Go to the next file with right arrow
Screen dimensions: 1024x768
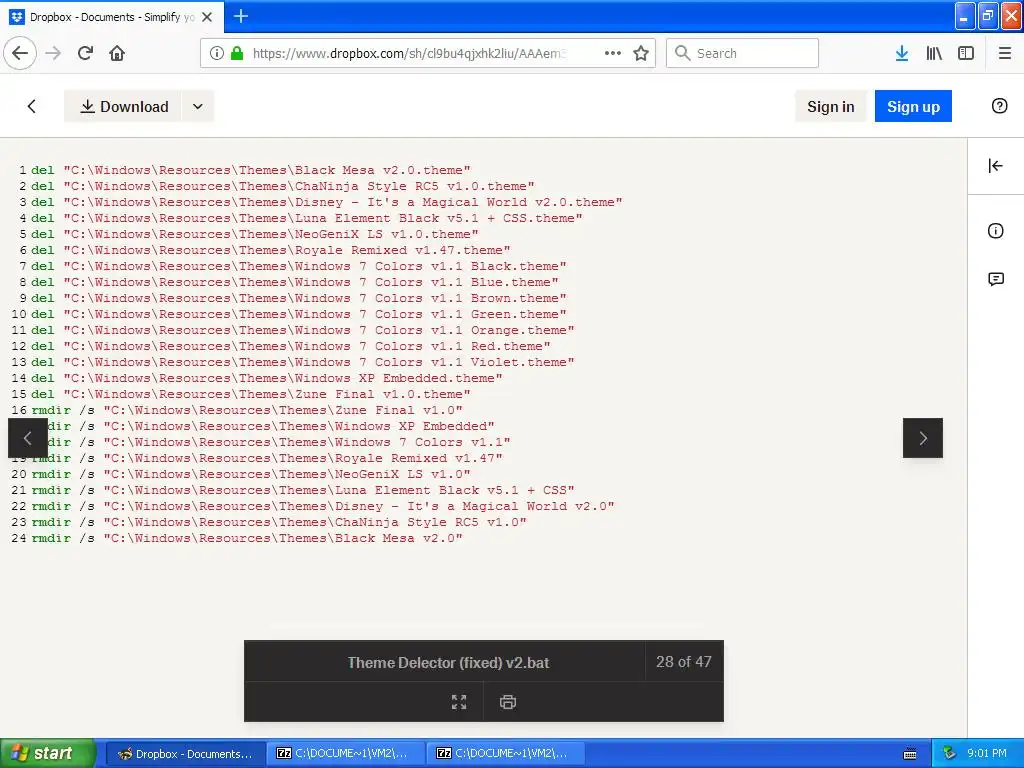923,438
